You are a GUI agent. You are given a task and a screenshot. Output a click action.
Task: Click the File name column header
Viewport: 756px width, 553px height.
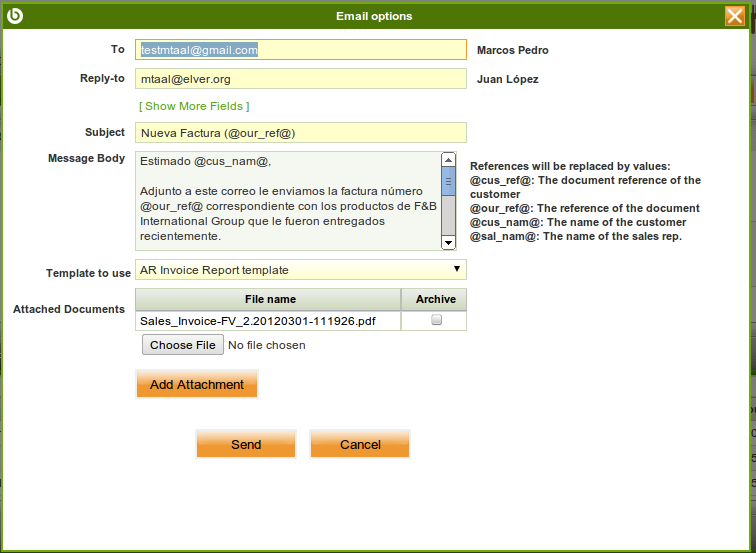pyautogui.click(x=269, y=299)
